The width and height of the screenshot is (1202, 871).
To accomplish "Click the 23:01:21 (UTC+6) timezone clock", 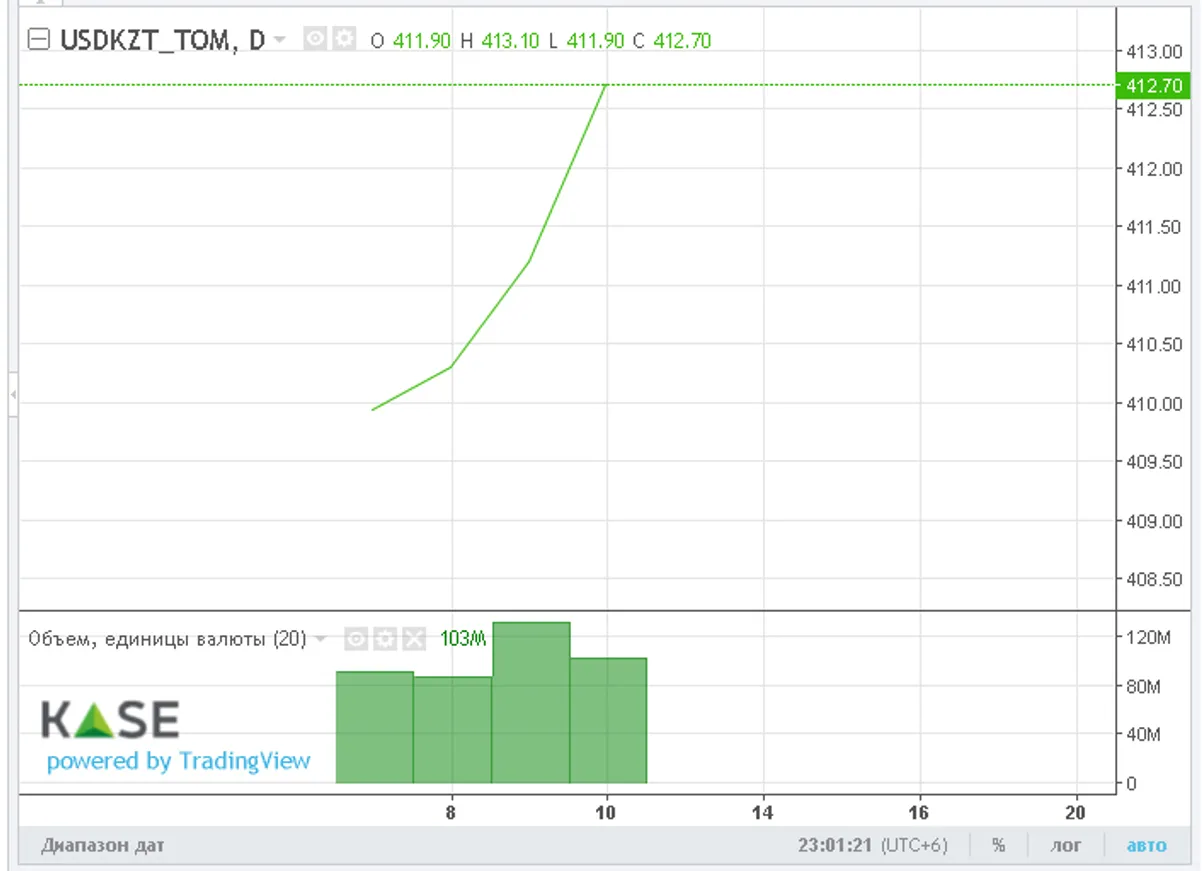I will pos(872,845).
